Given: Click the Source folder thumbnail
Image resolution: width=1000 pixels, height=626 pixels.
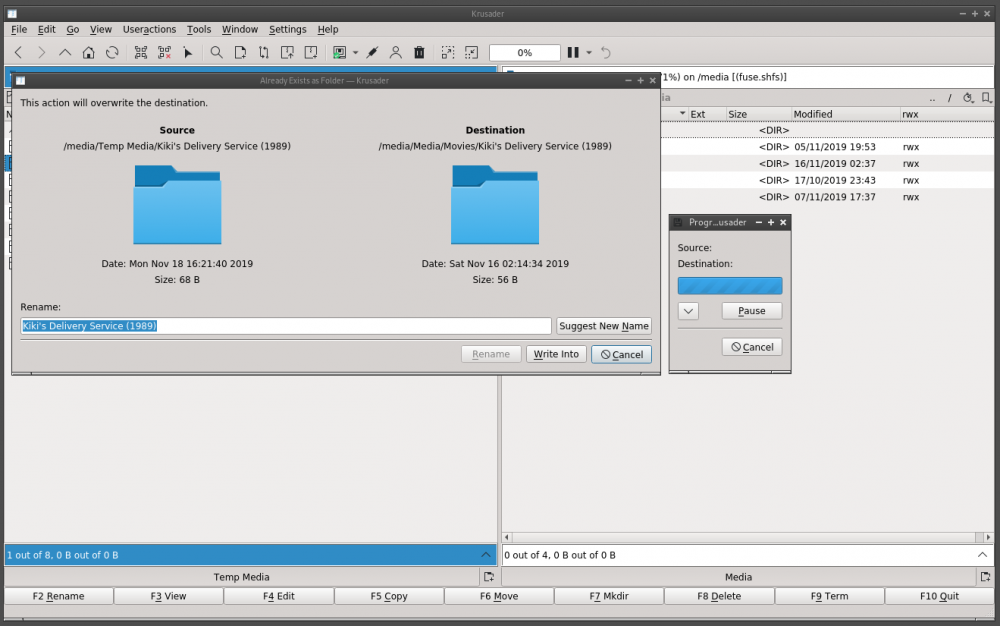Looking at the screenshot, I should click(x=177, y=204).
